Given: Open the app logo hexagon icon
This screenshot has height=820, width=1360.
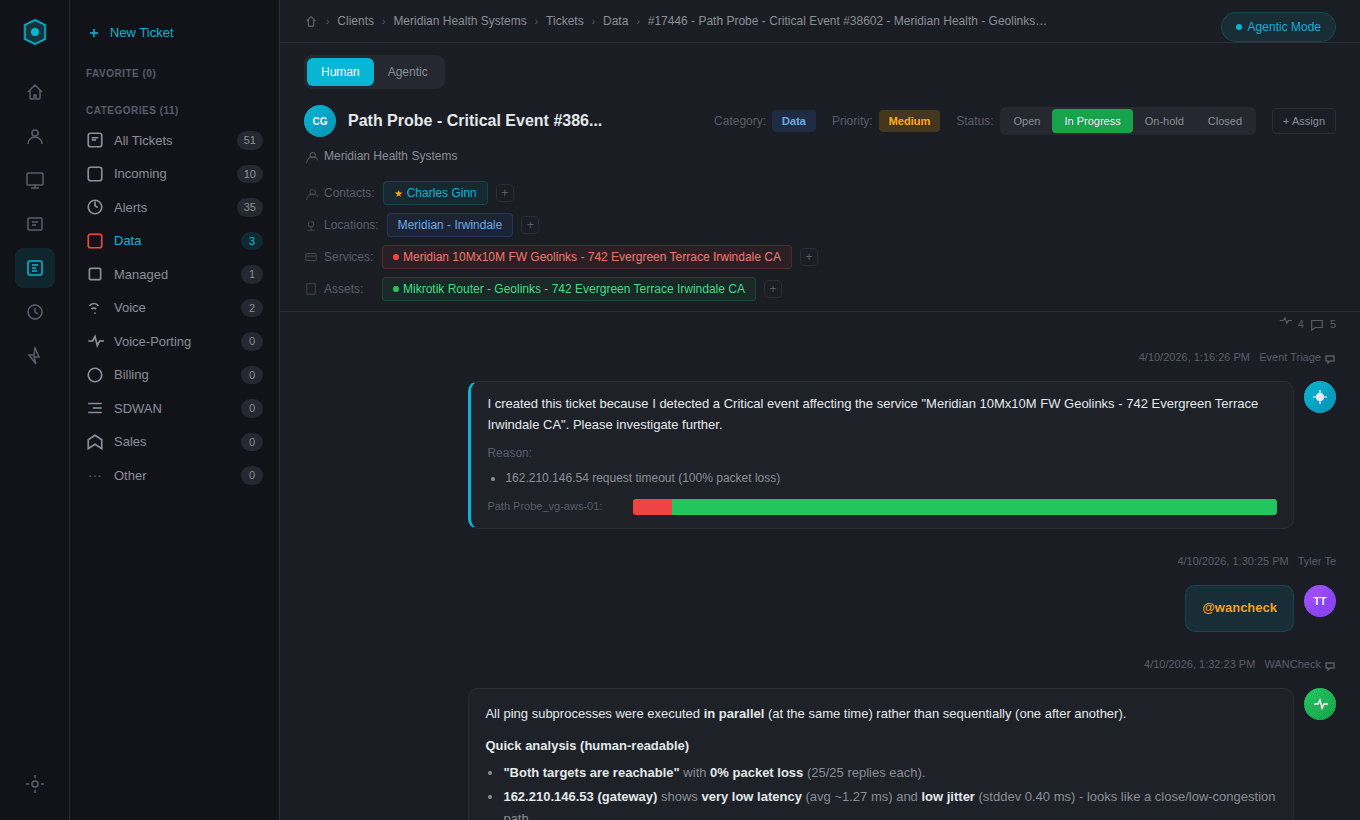Looking at the screenshot, I should point(35,32).
